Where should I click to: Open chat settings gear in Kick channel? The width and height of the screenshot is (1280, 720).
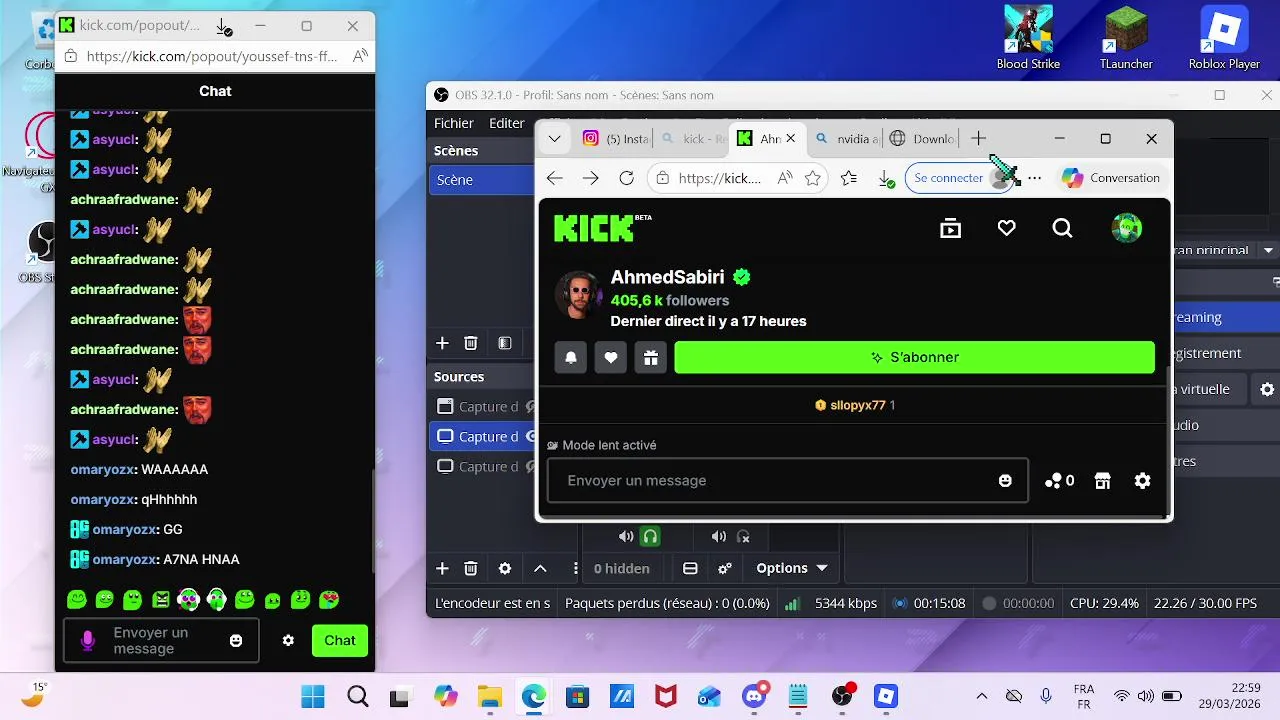[1142, 481]
